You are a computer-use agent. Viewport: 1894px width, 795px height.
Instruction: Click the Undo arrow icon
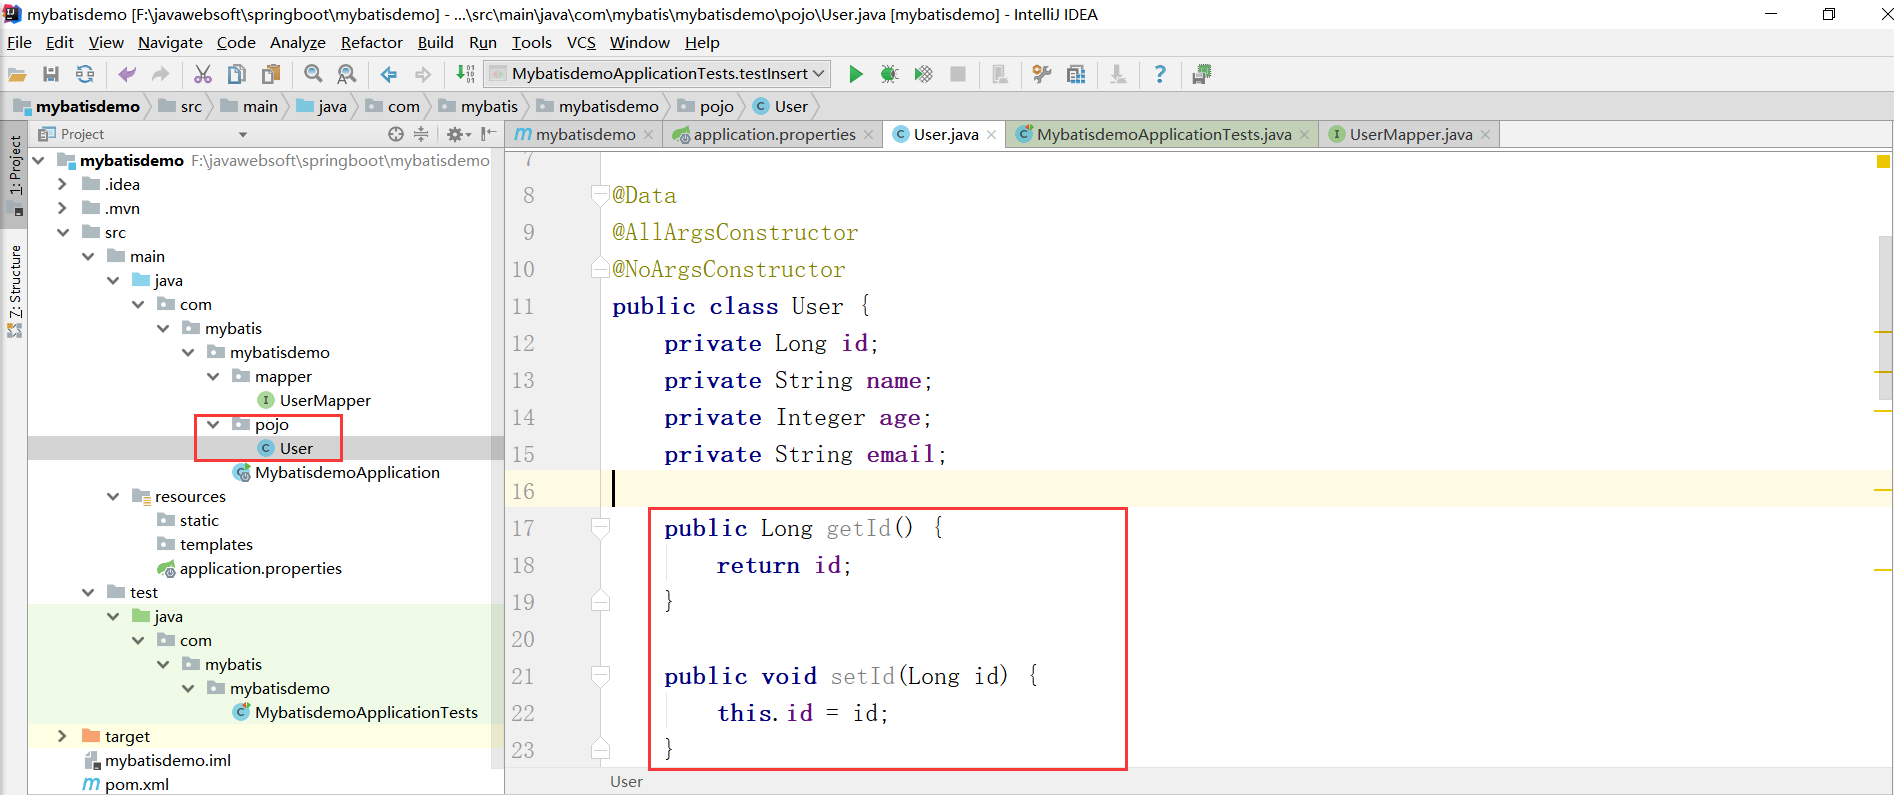point(127,74)
